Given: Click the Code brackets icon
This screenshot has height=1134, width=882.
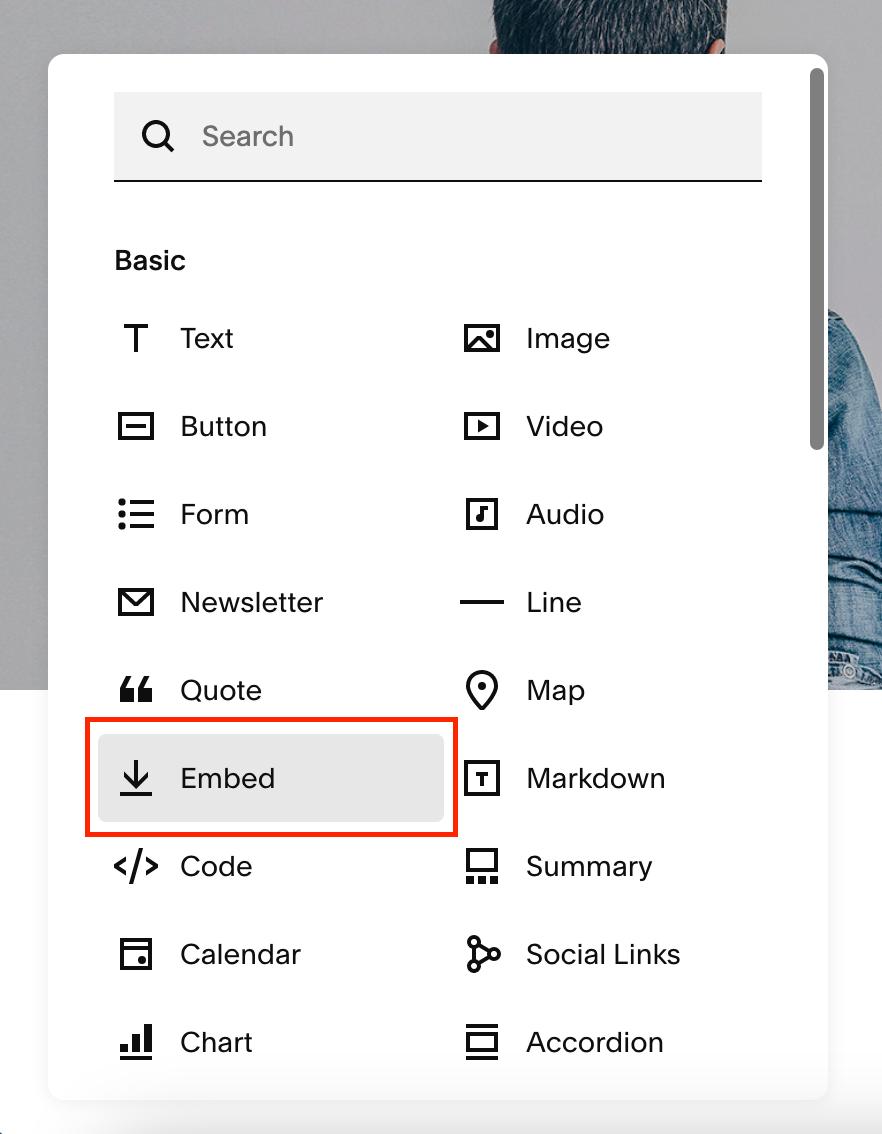Looking at the screenshot, I should pyautogui.click(x=136, y=866).
